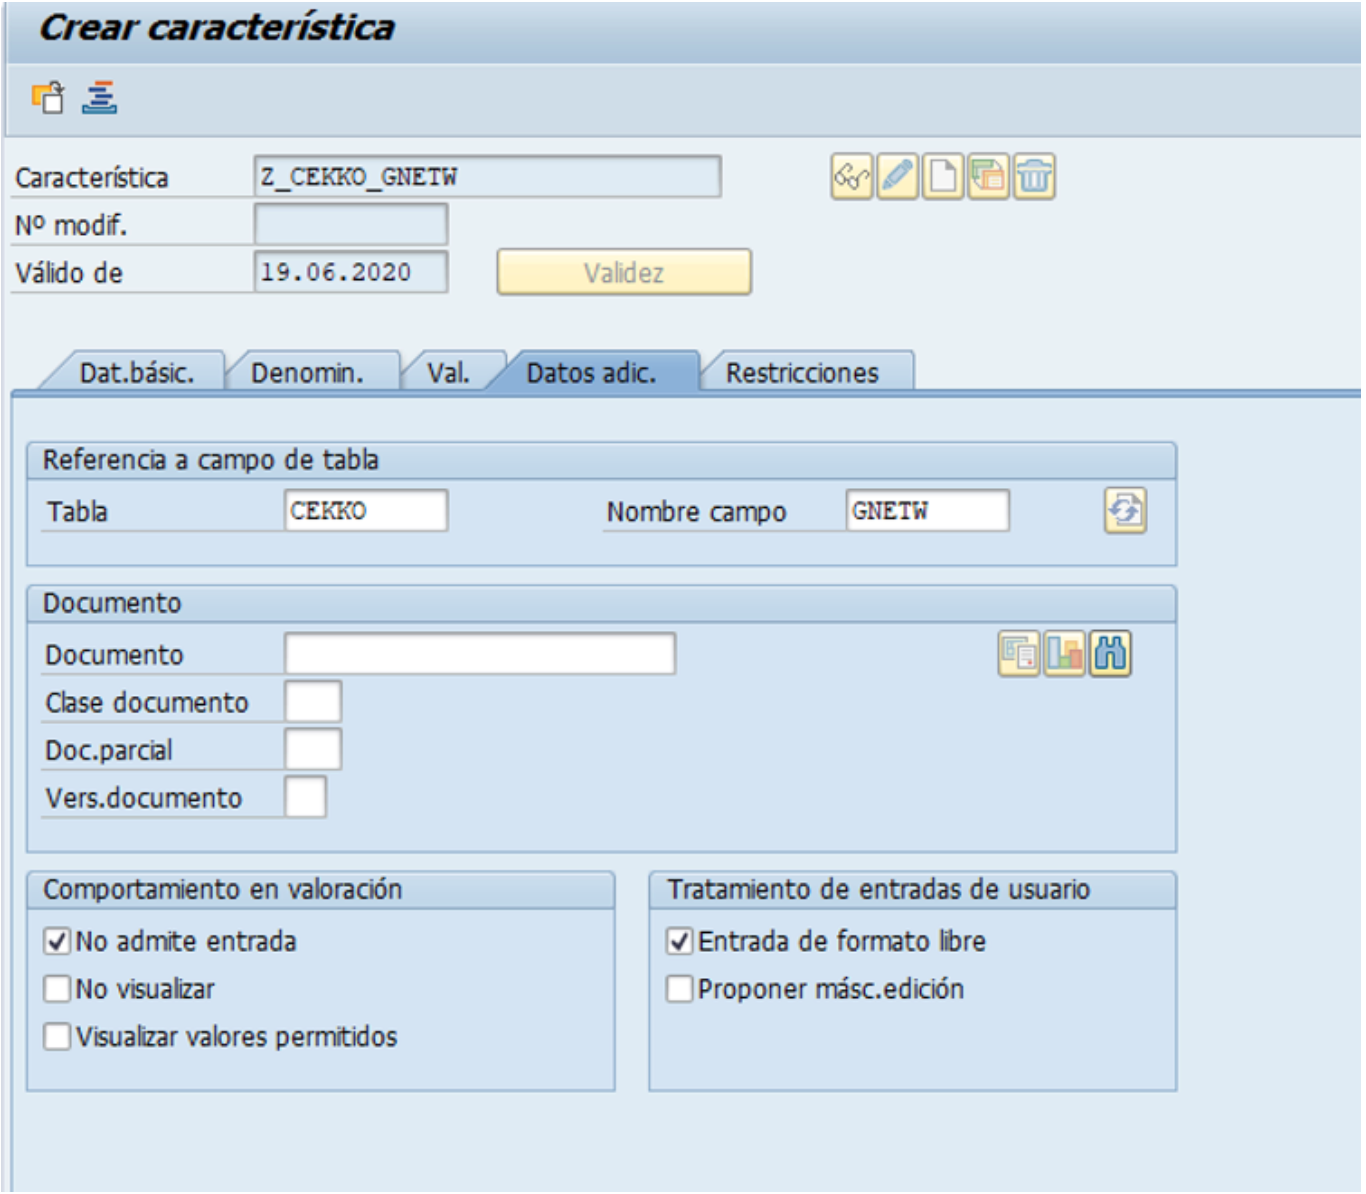This screenshot has width=1366, height=1194.
Task: Enable the No visualizar checkbox
Action: [58, 989]
